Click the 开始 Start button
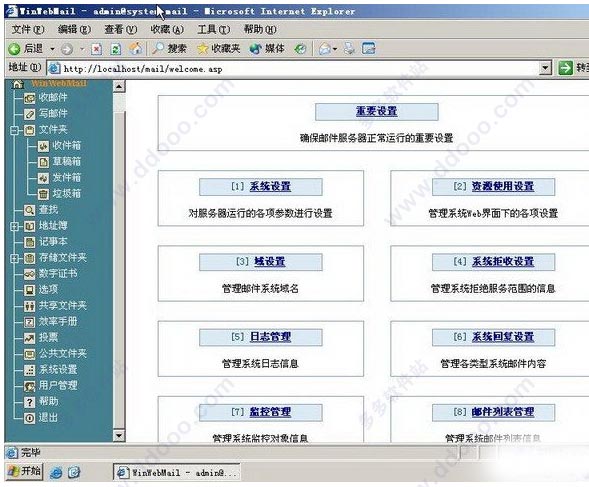This screenshot has height=487, width=589. [x=24, y=471]
